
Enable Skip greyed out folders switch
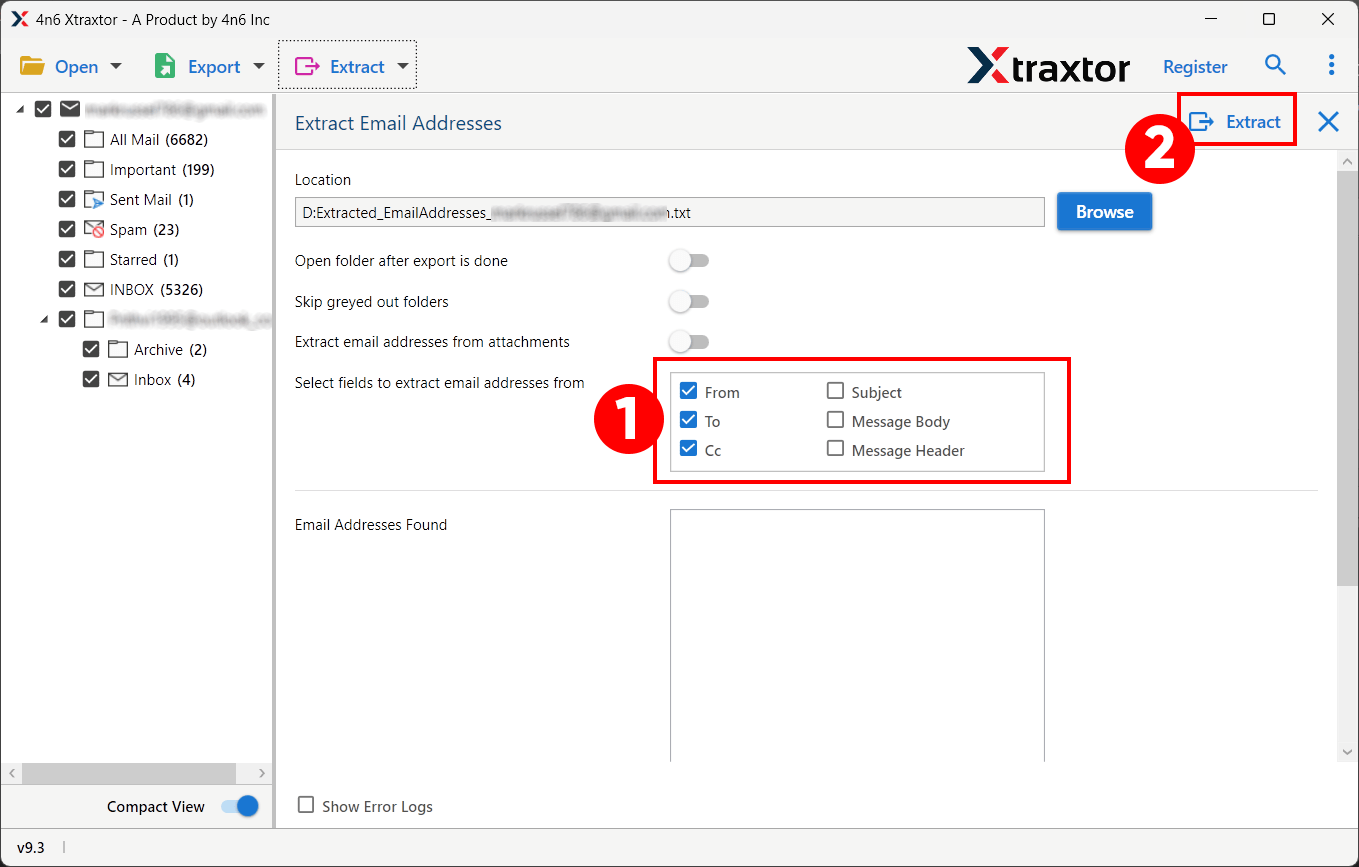[689, 302]
